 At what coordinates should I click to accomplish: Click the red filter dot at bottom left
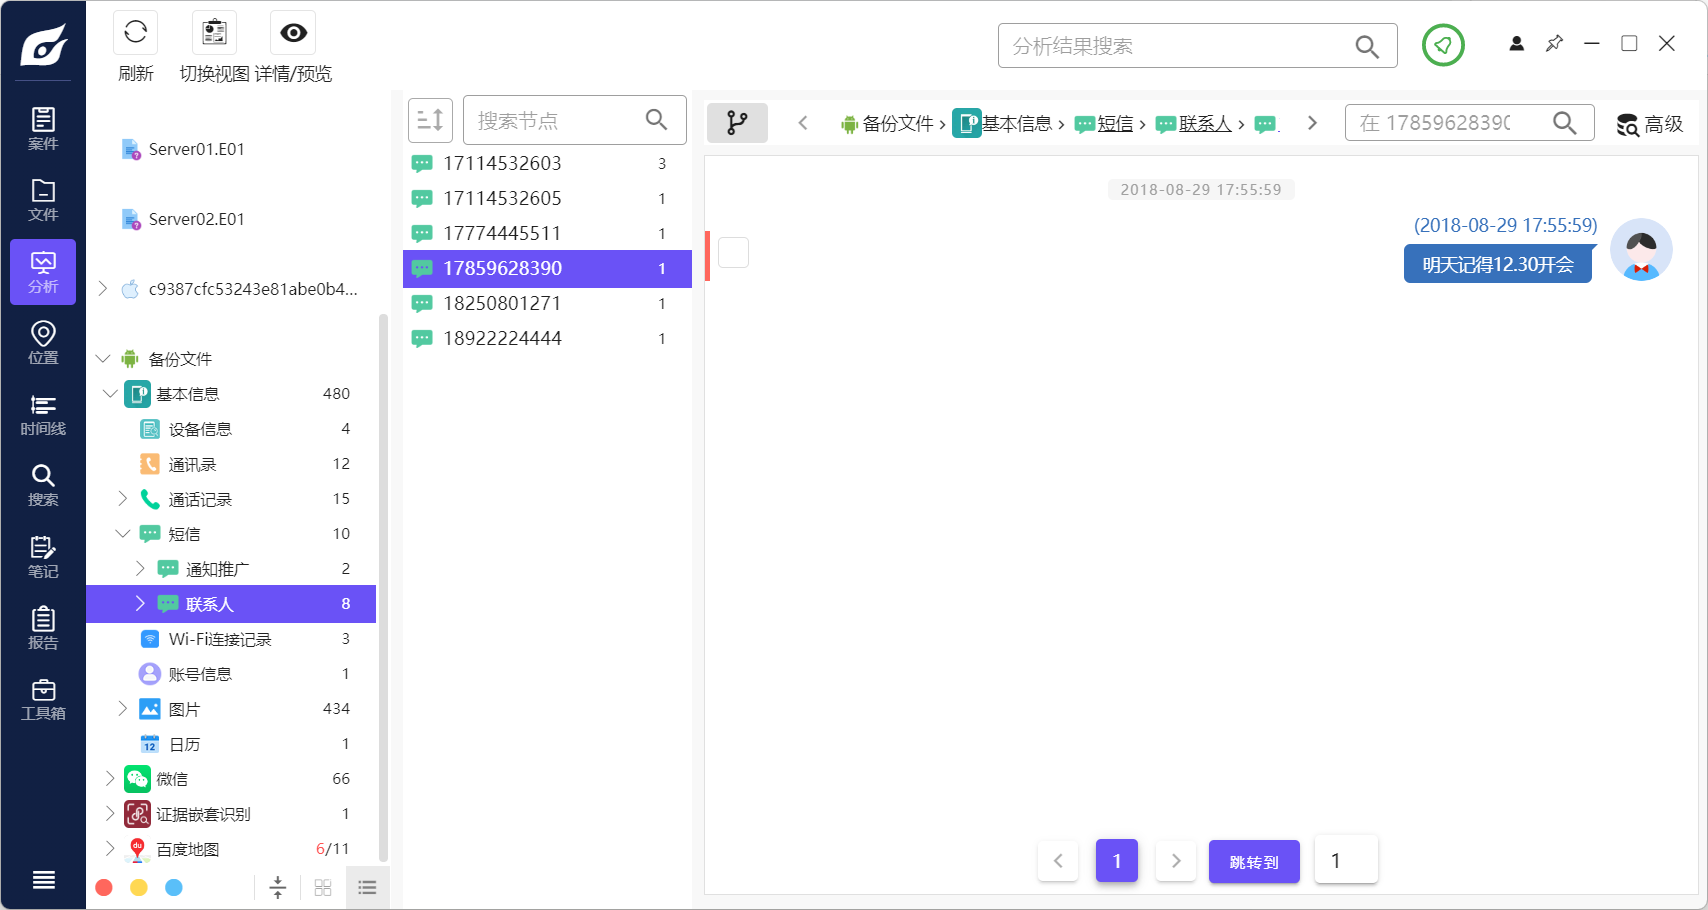[104, 887]
